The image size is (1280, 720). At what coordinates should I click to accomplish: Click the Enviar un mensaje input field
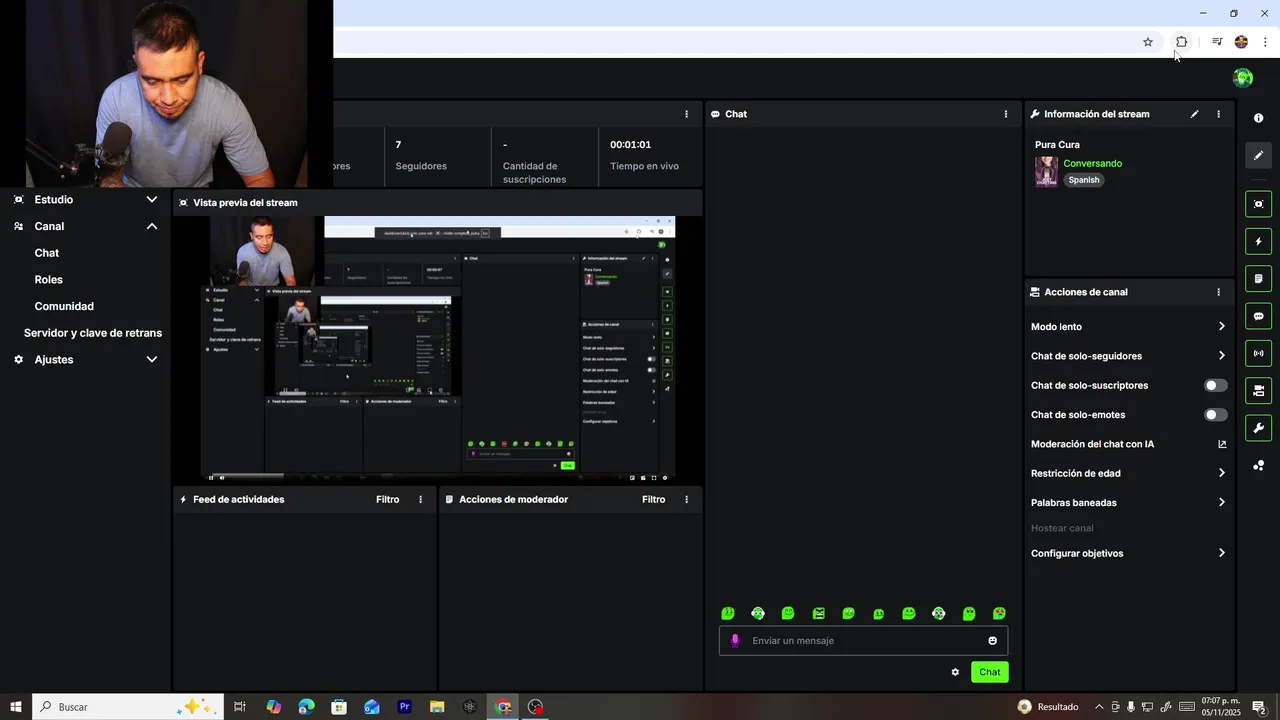pos(865,641)
